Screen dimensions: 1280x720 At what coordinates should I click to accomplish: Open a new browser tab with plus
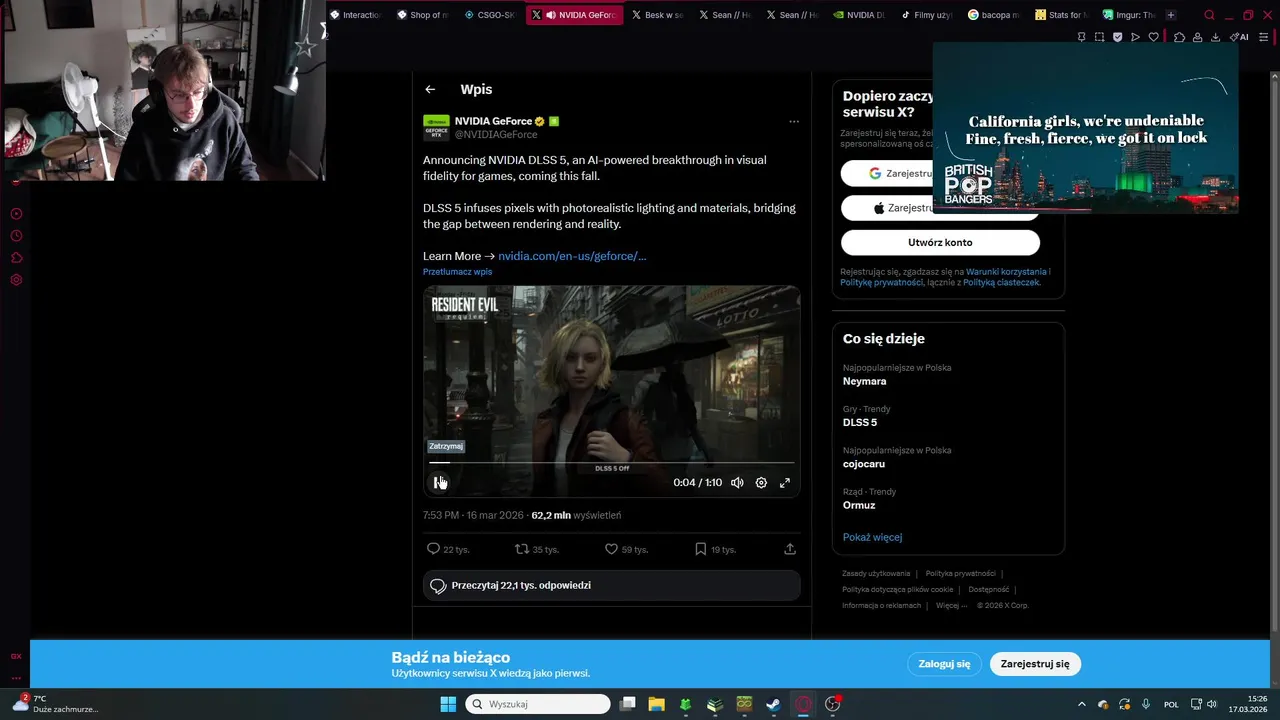click(1171, 15)
